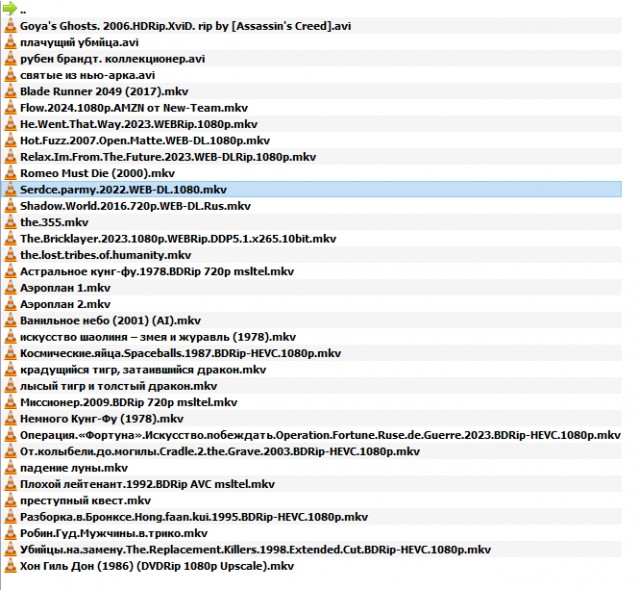
Task: Select file name рубен брандт. коллекционер.avi
Action: 112,59
